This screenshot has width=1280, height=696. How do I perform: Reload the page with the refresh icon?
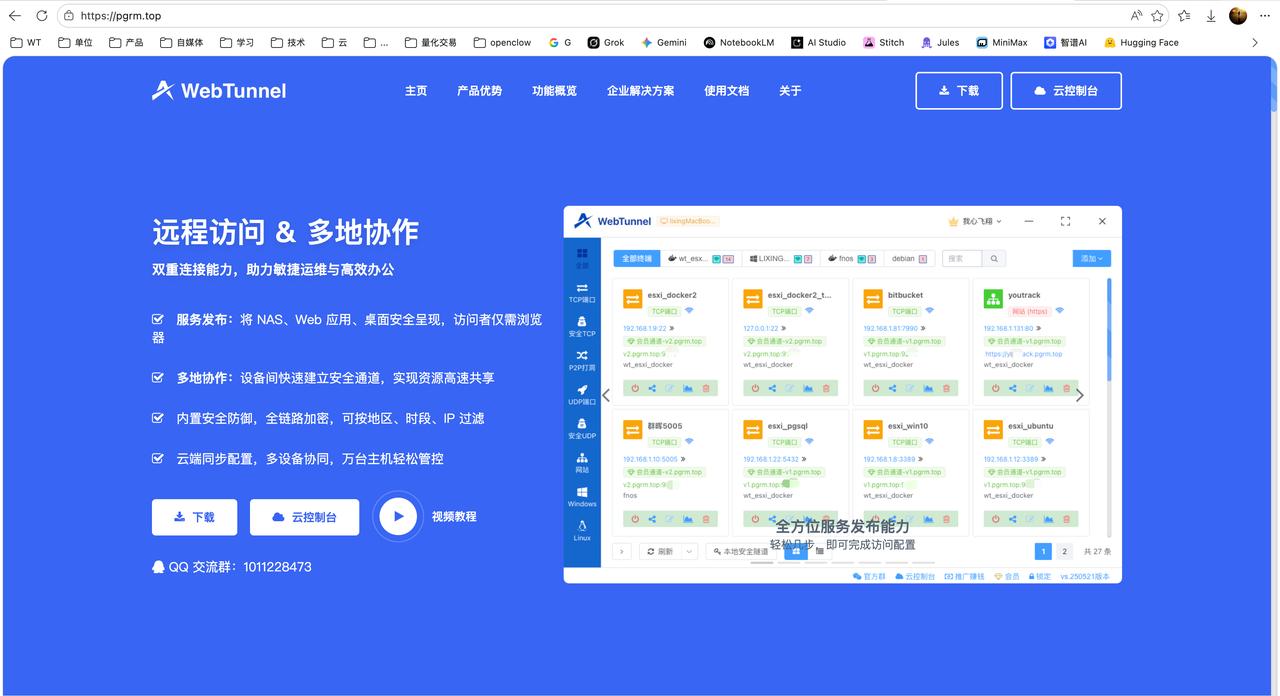click(42, 16)
